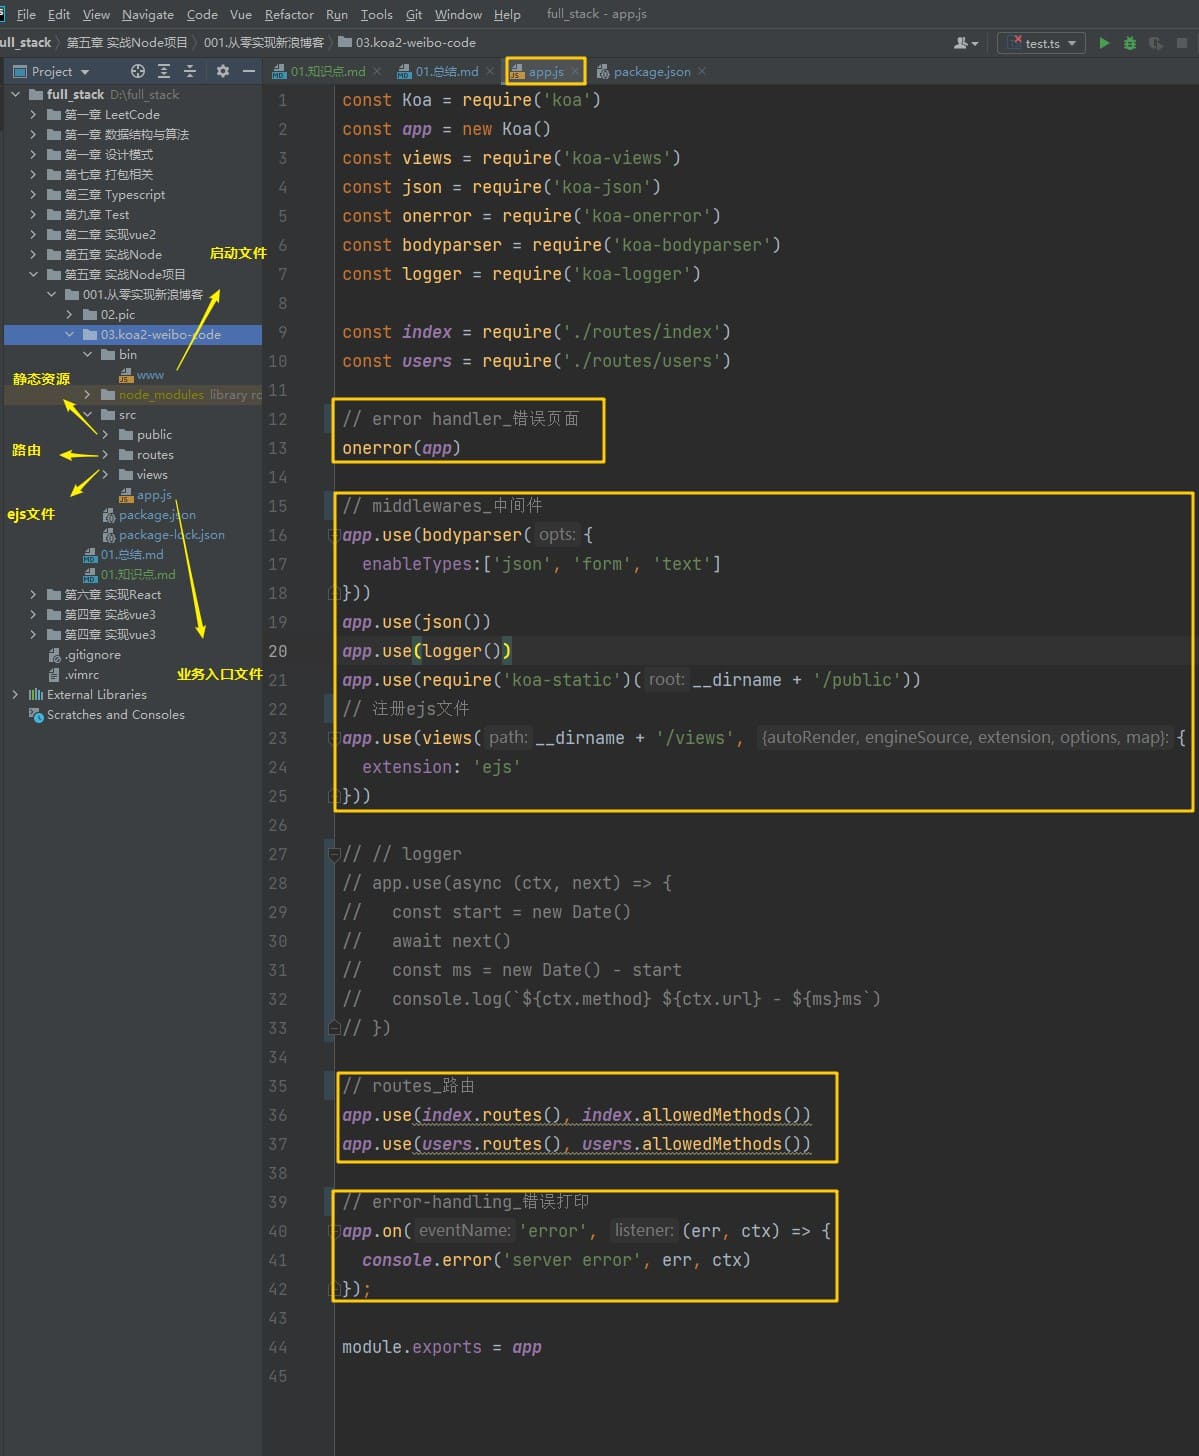The height and width of the screenshot is (1456, 1199).
Task: Click the Stop square icon
Action: click(x=1182, y=43)
